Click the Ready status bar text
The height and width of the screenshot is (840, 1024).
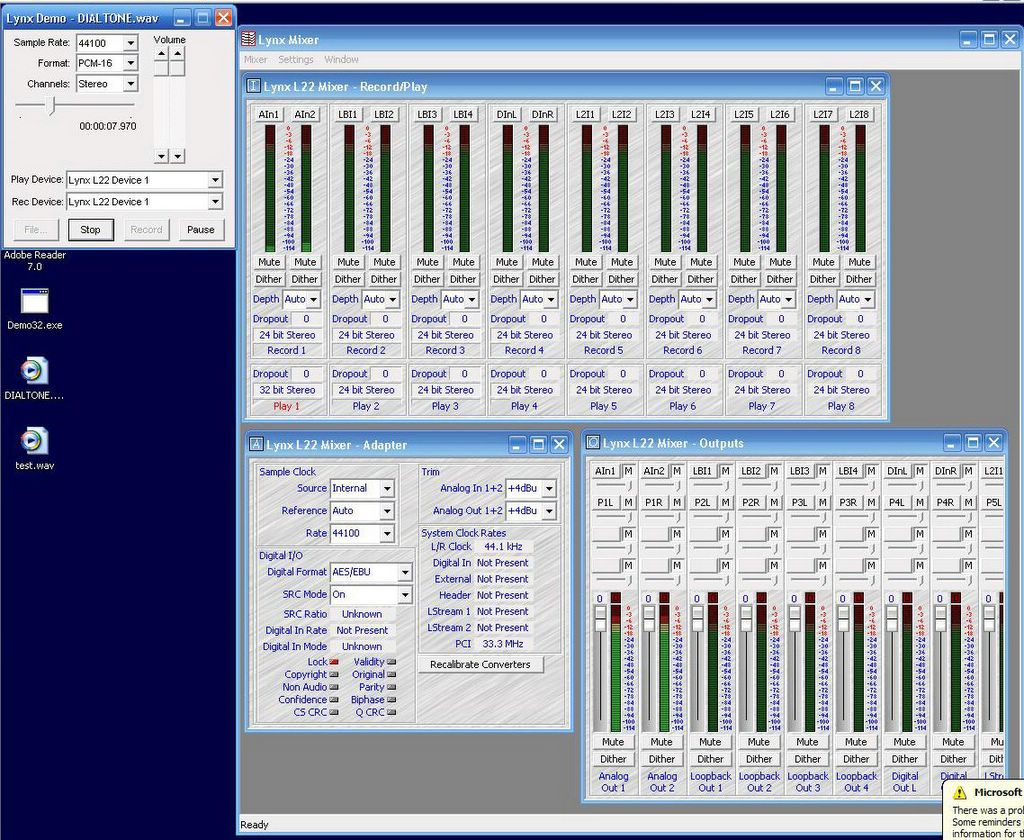click(x=254, y=825)
